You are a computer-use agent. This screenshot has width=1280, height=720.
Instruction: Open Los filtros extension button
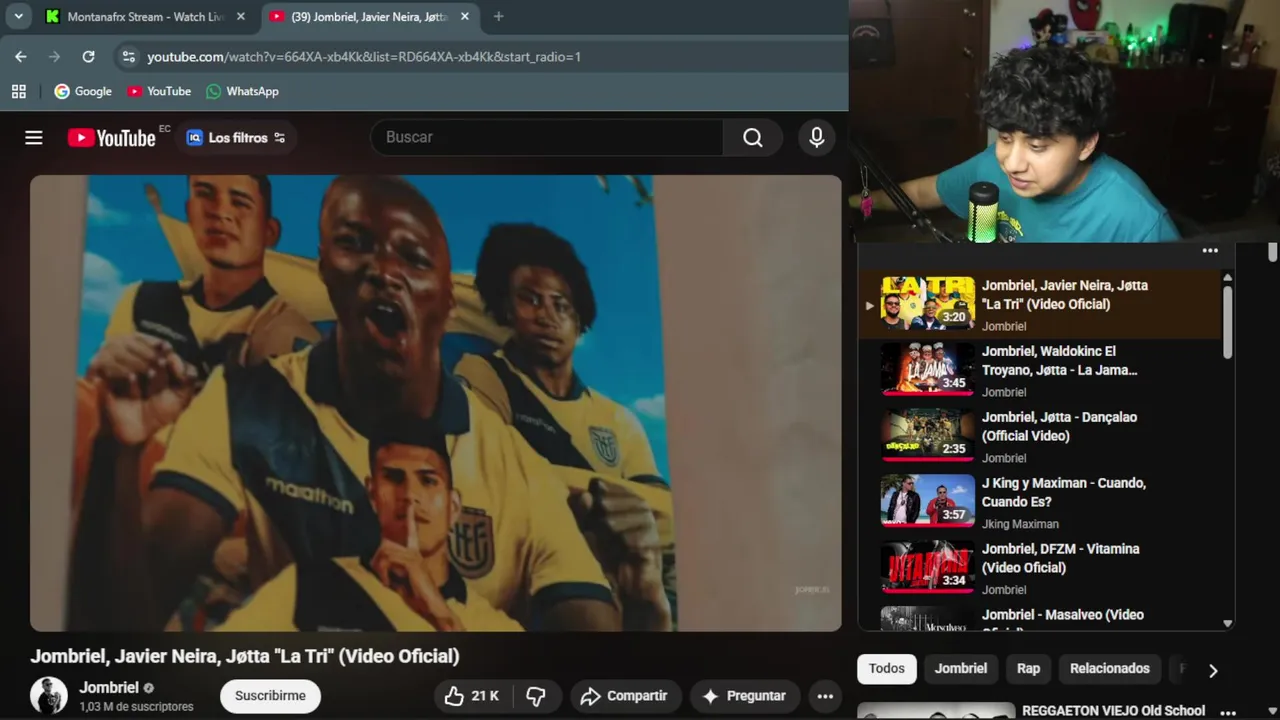click(x=236, y=138)
